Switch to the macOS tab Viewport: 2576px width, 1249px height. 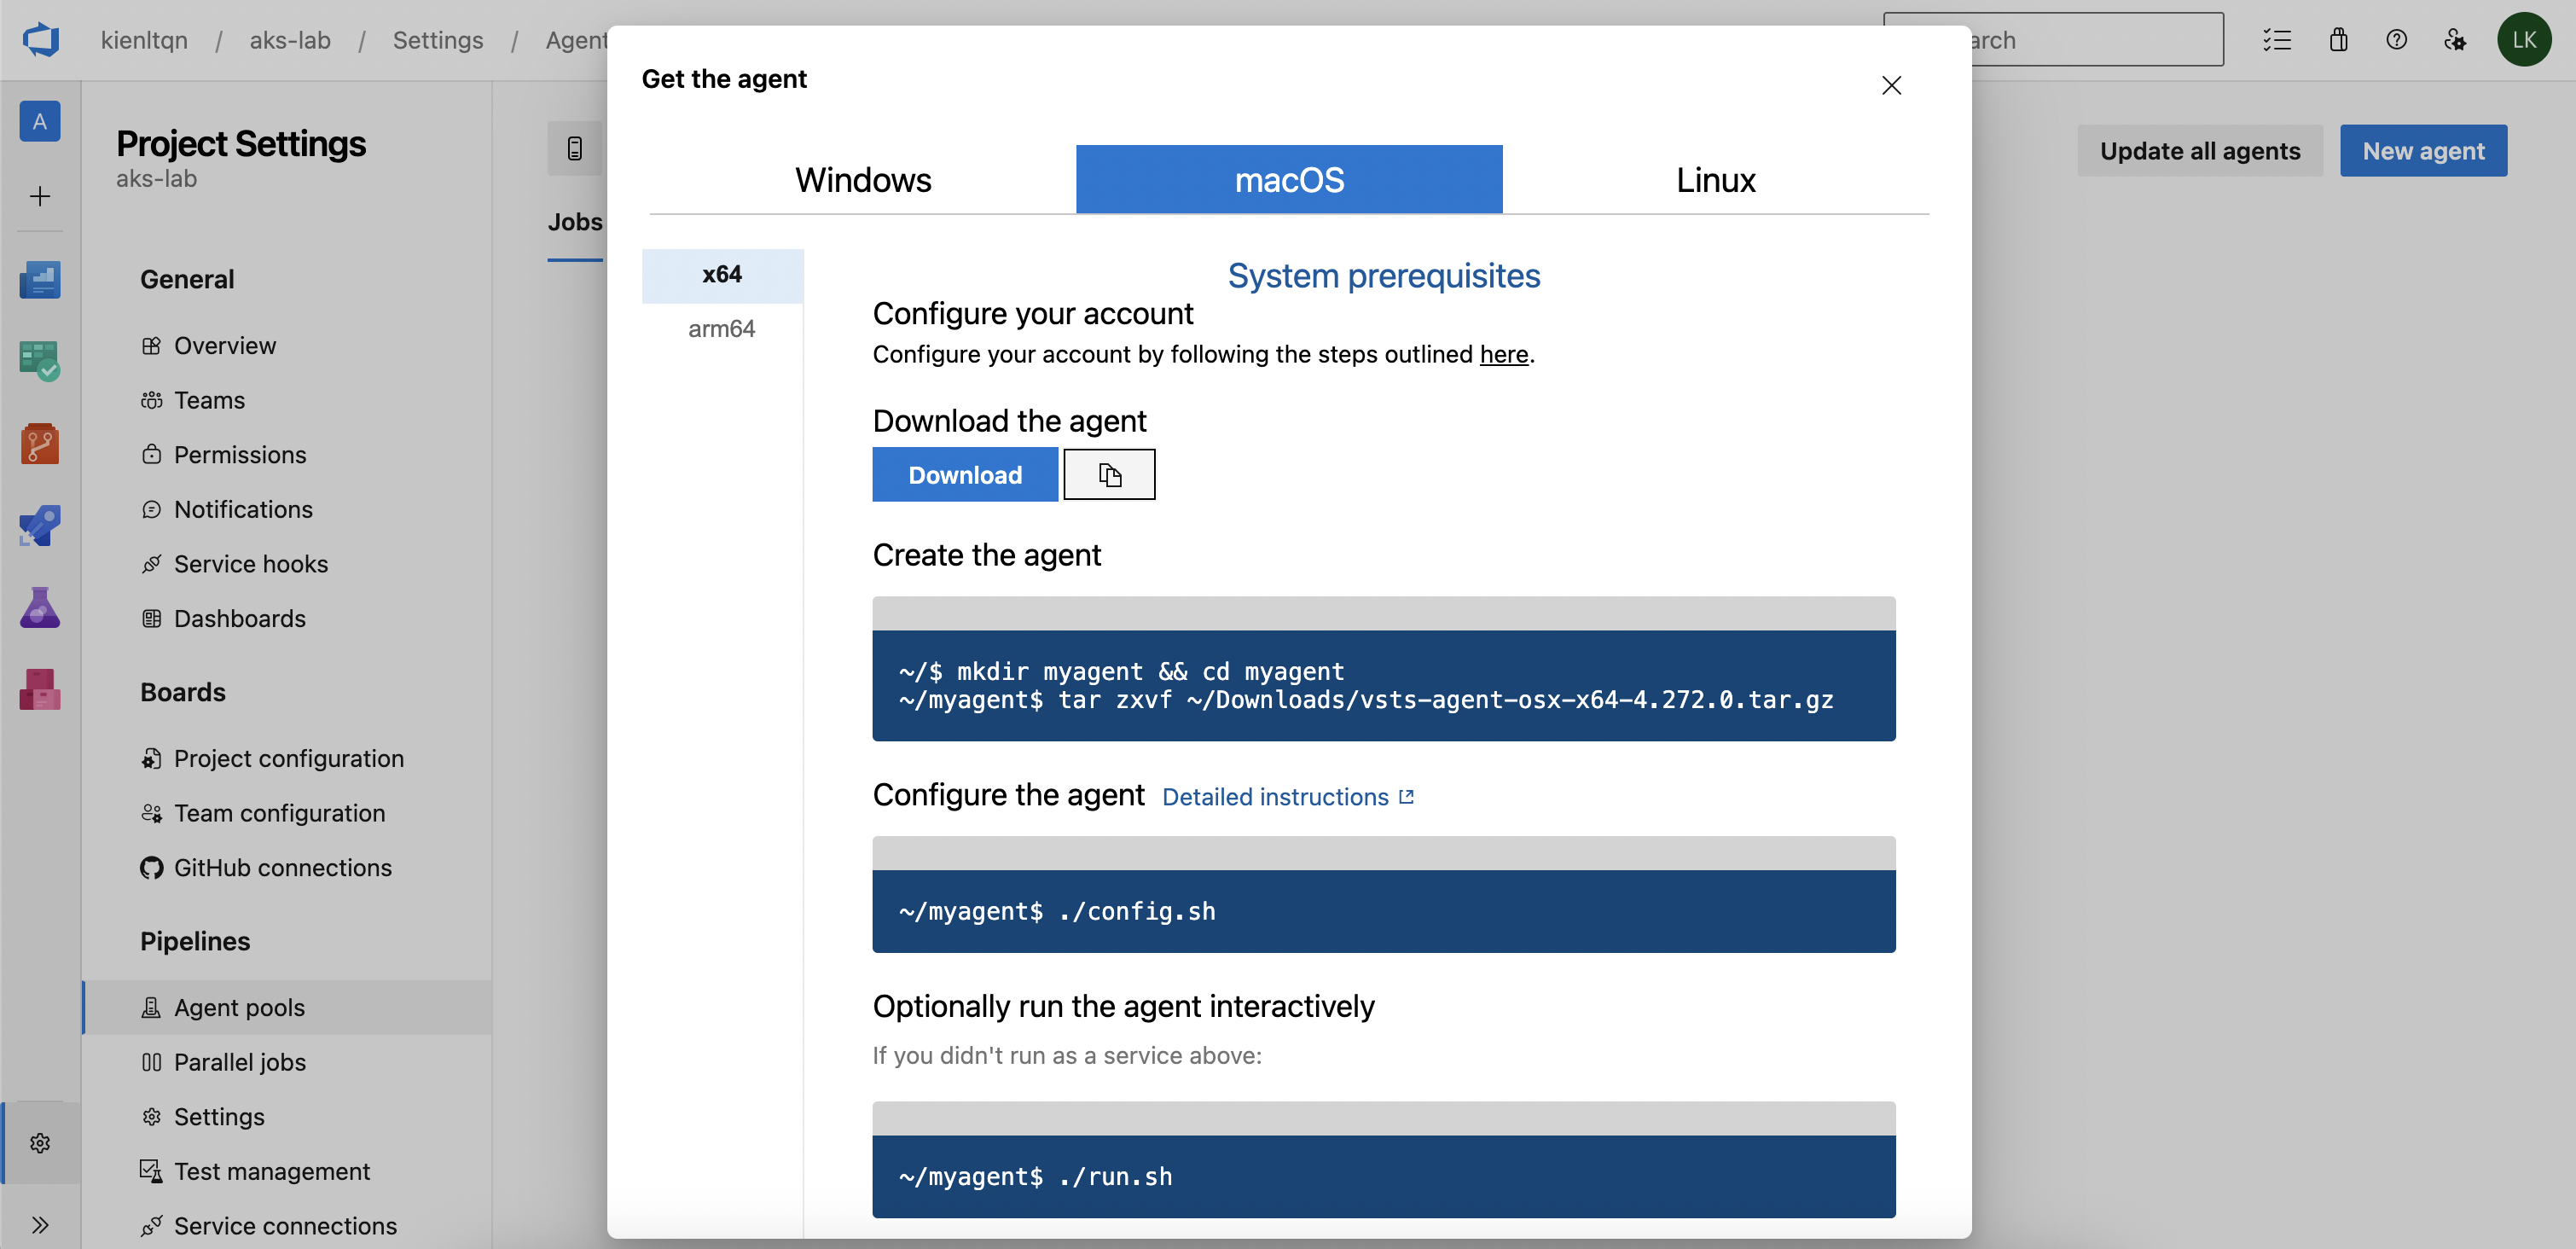(1289, 180)
